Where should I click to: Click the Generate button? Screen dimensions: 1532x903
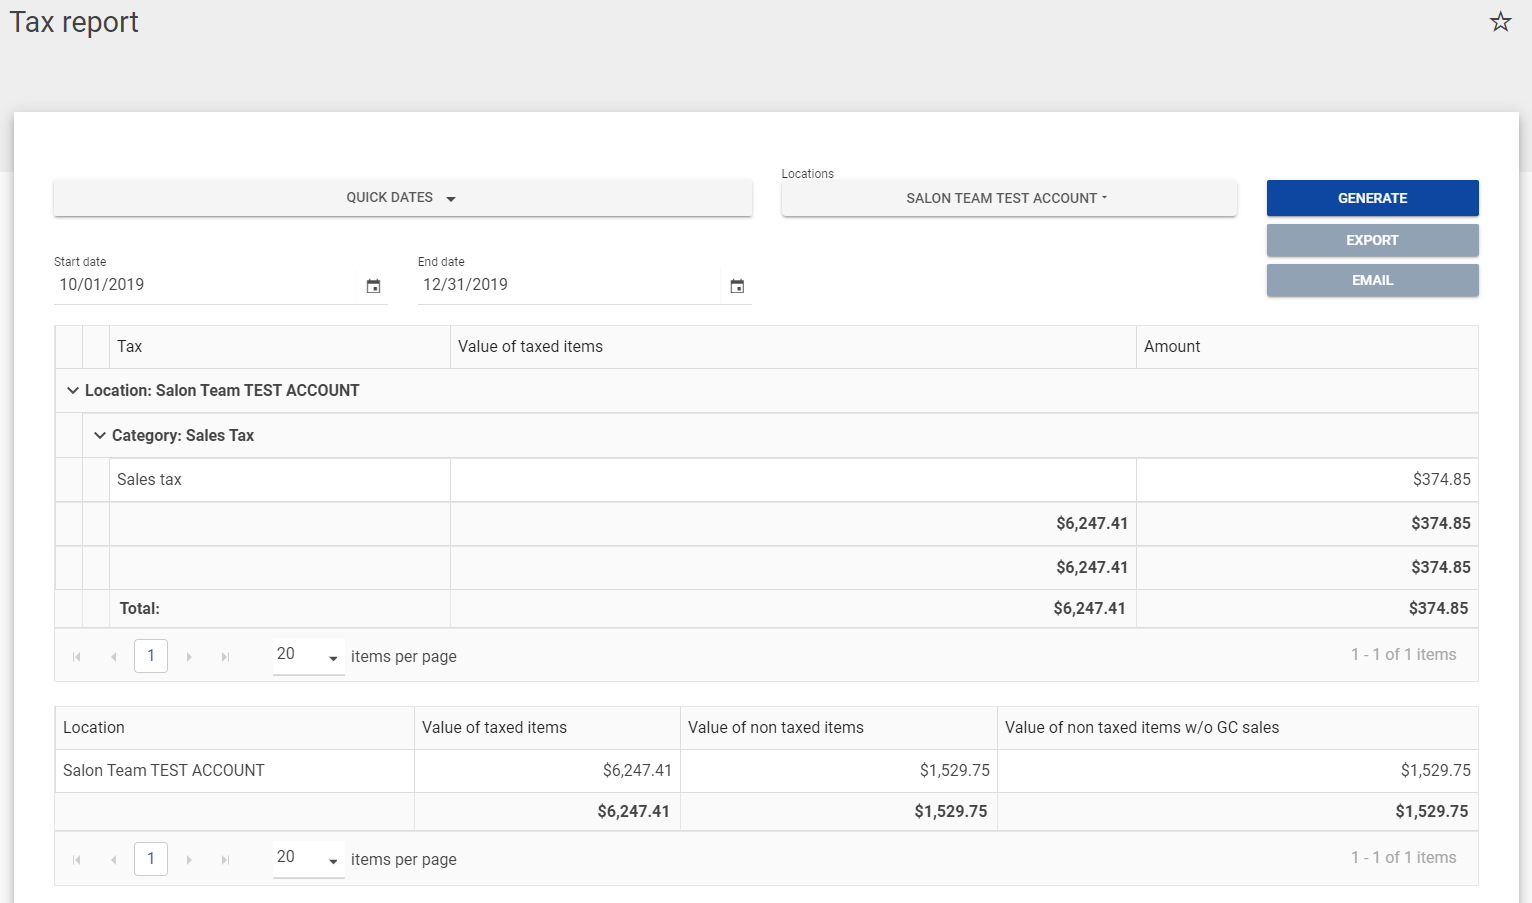[1372, 198]
